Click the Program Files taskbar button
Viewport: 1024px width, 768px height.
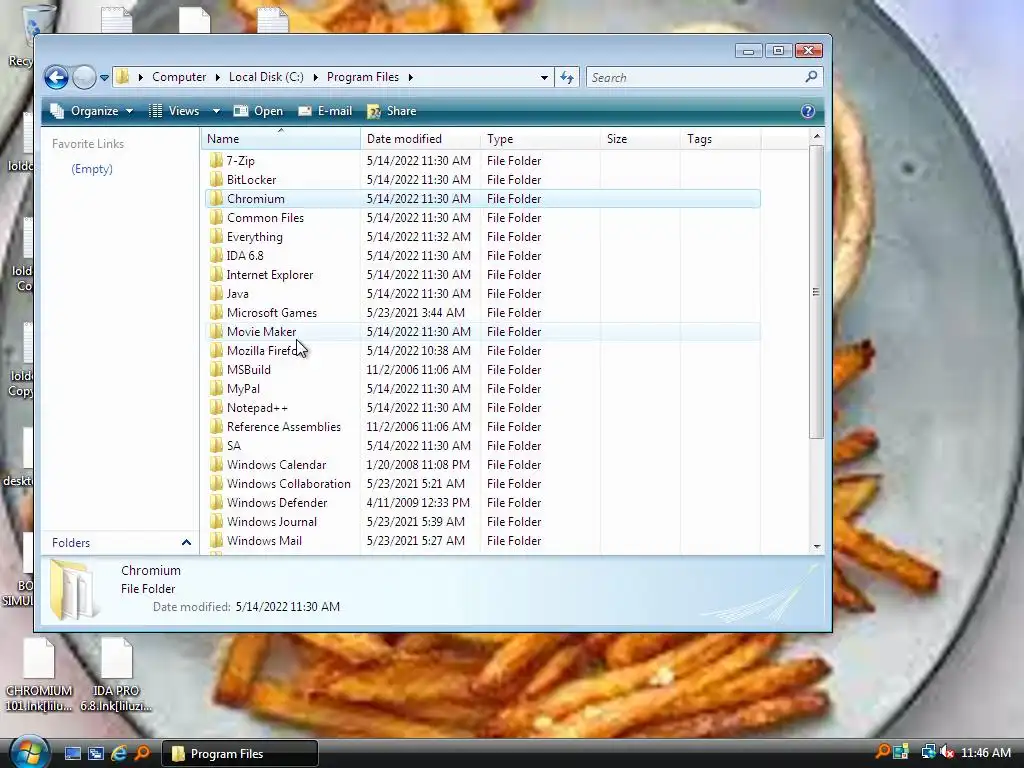[239, 754]
